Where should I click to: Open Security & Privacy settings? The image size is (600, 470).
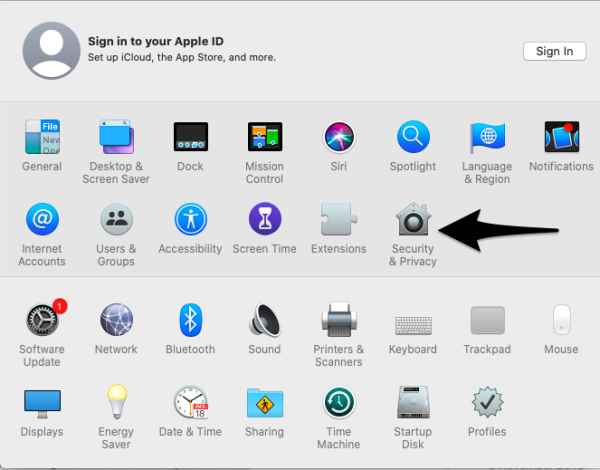(413, 219)
